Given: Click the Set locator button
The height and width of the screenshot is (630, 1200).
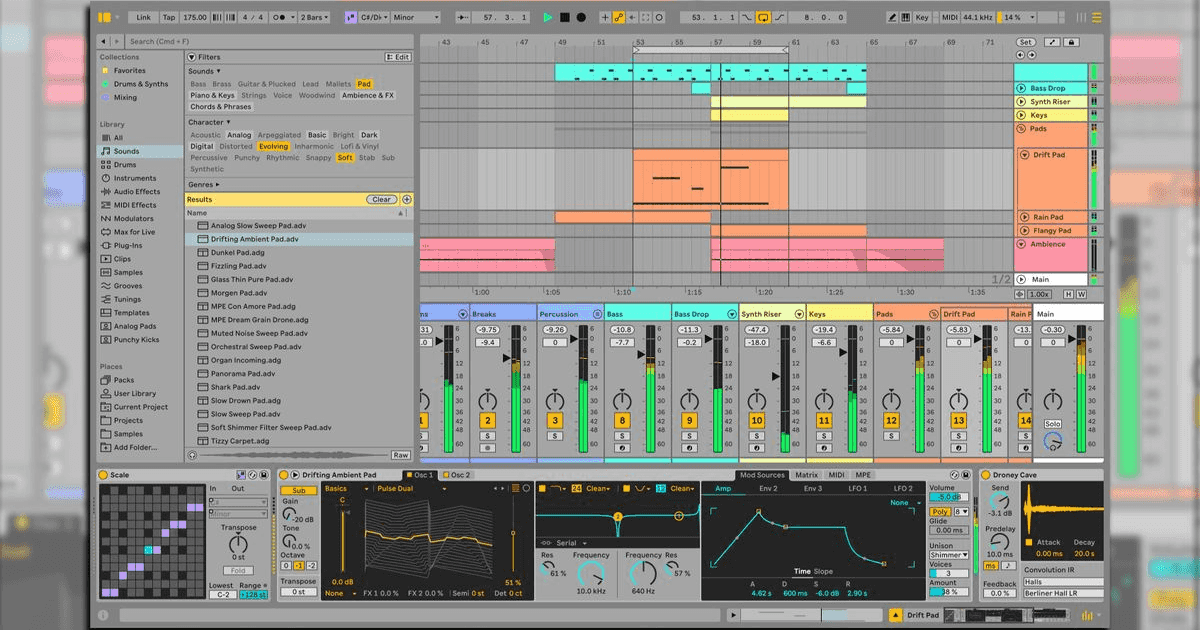Looking at the screenshot, I should coord(1026,42).
